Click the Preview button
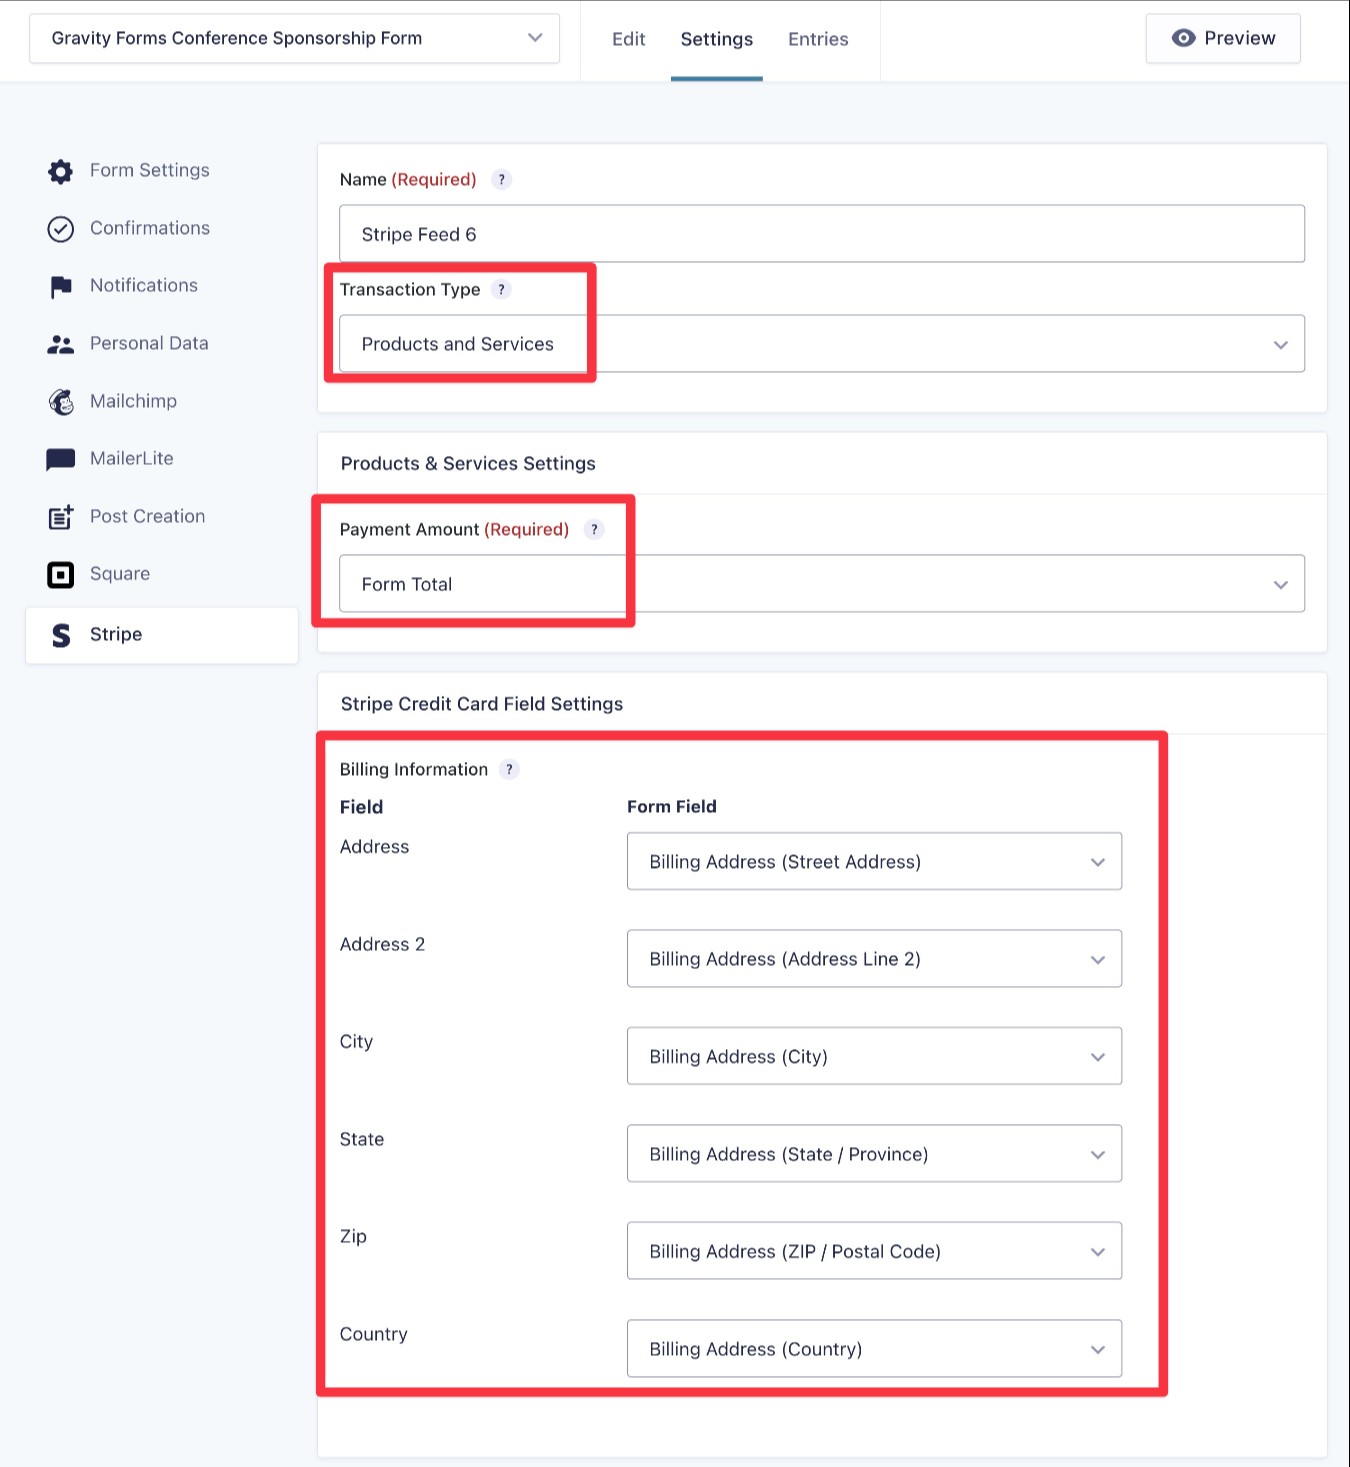The height and width of the screenshot is (1467, 1350). point(1222,38)
